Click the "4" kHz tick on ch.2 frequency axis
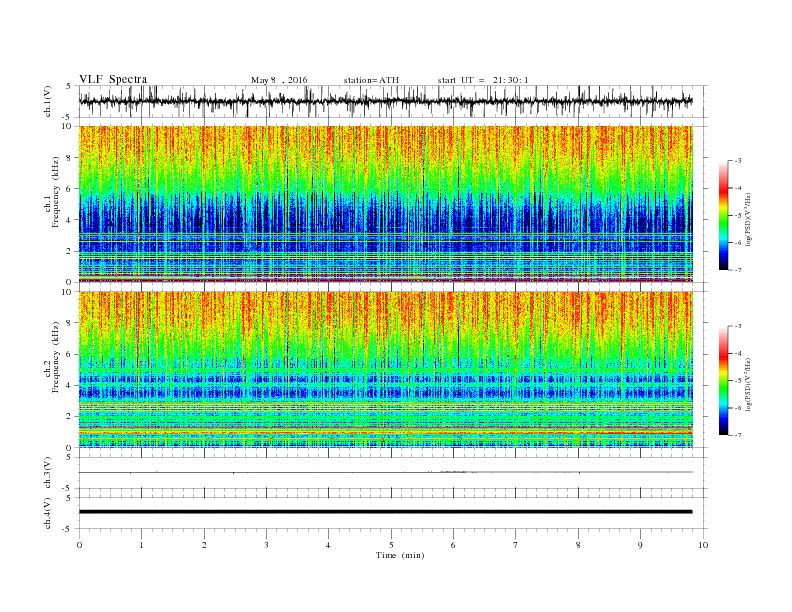This screenshot has height=612, width=792. pyautogui.click(x=70, y=386)
